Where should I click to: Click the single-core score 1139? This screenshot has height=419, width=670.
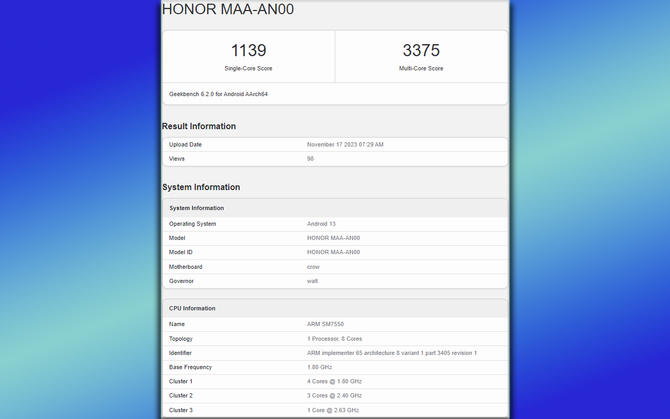coord(248,50)
